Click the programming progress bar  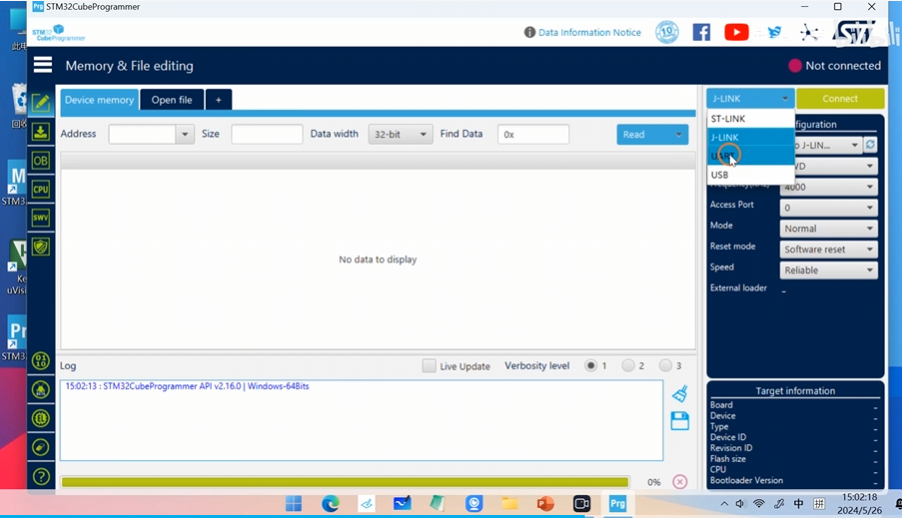pyautogui.click(x=345, y=482)
